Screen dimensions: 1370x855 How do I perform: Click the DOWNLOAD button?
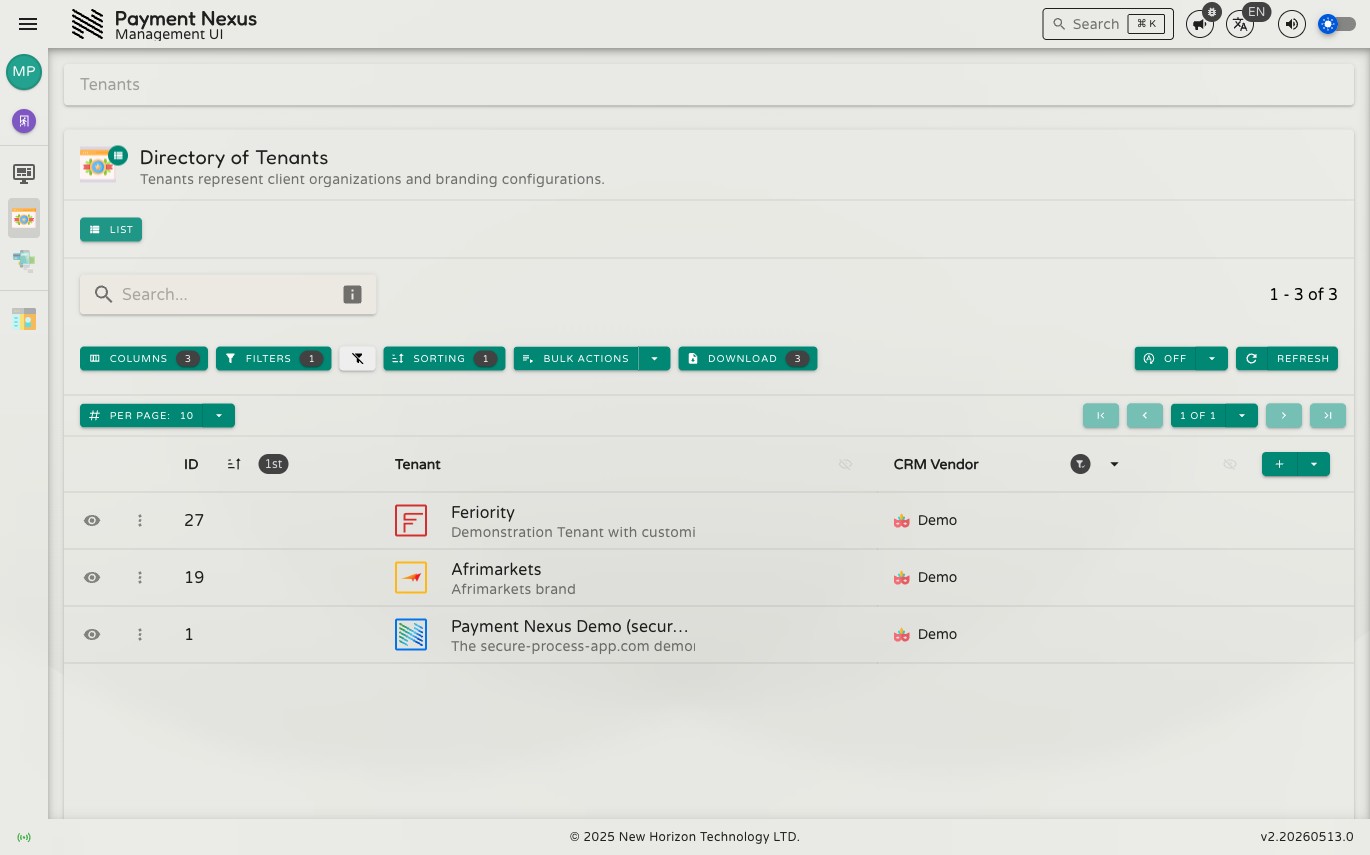tap(748, 358)
